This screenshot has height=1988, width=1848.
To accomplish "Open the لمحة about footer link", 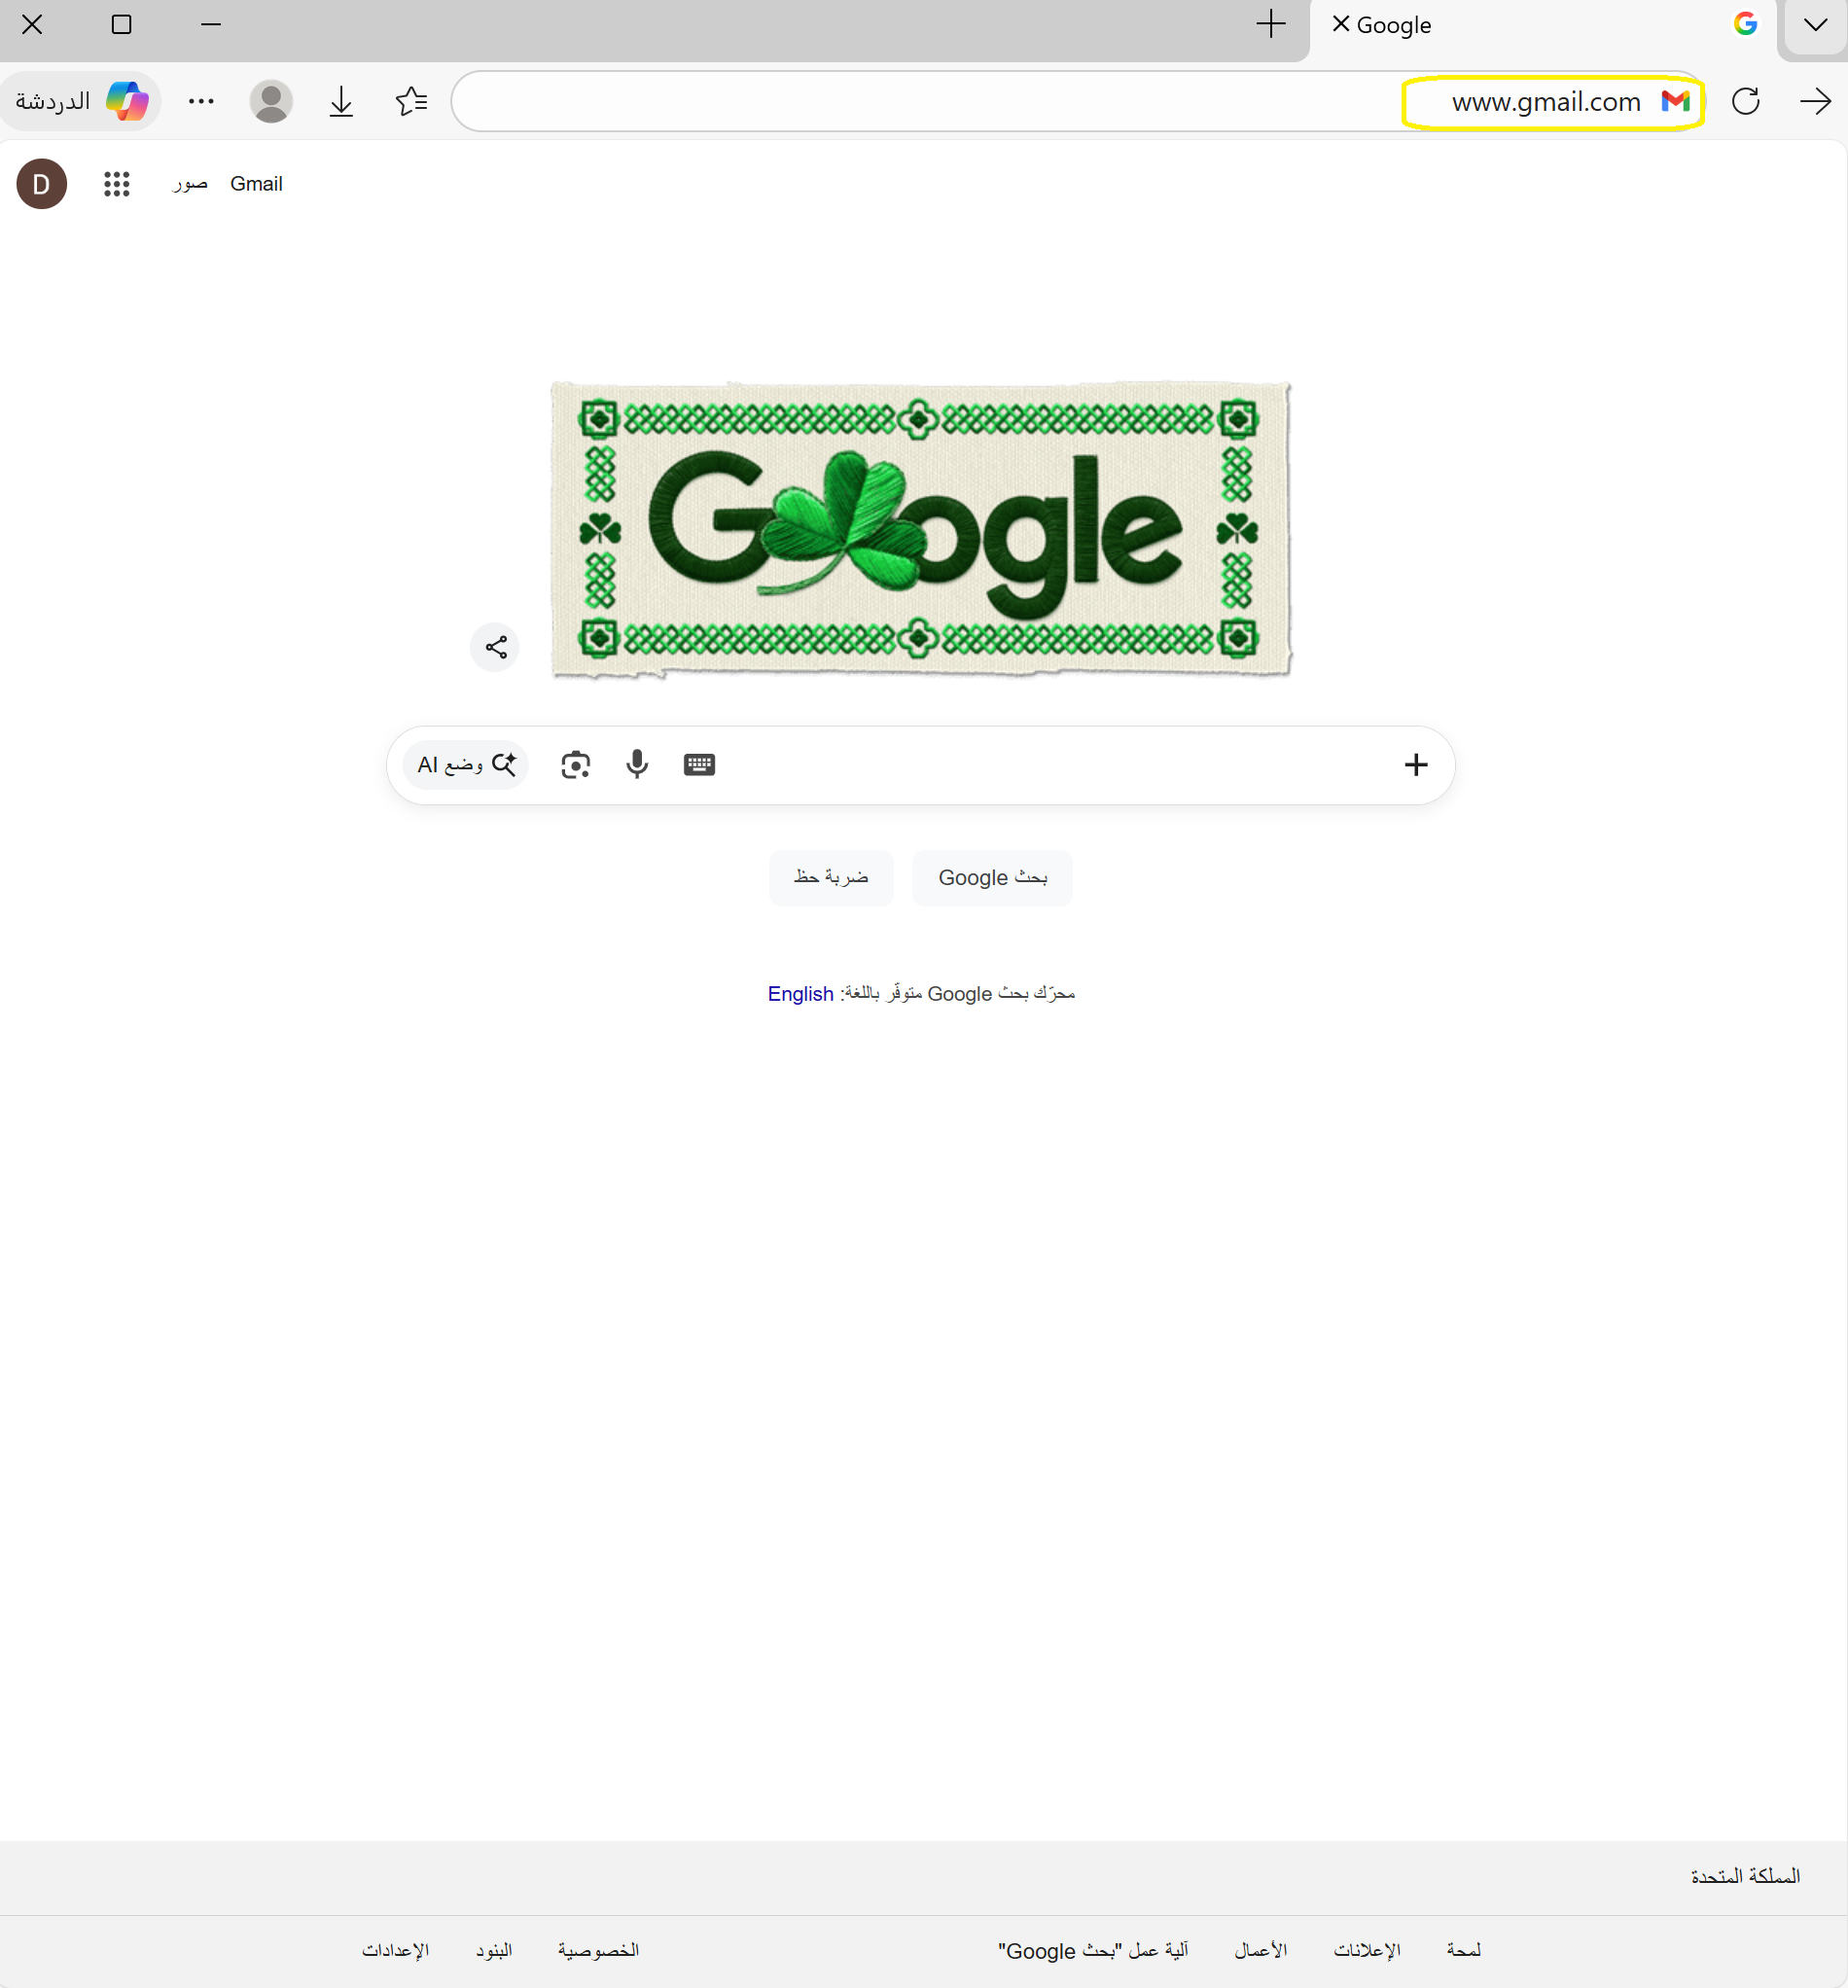I will (1464, 1950).
